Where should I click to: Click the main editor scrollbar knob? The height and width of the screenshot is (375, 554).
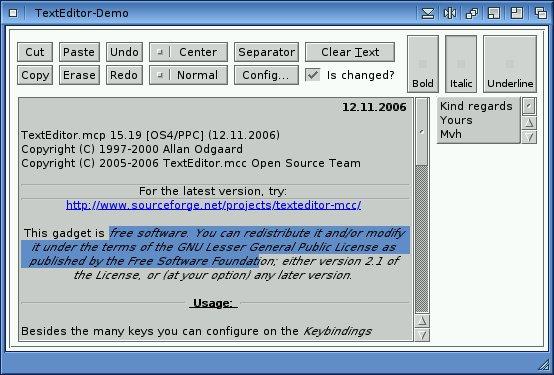pyautogui.click(x=422, y=132)
